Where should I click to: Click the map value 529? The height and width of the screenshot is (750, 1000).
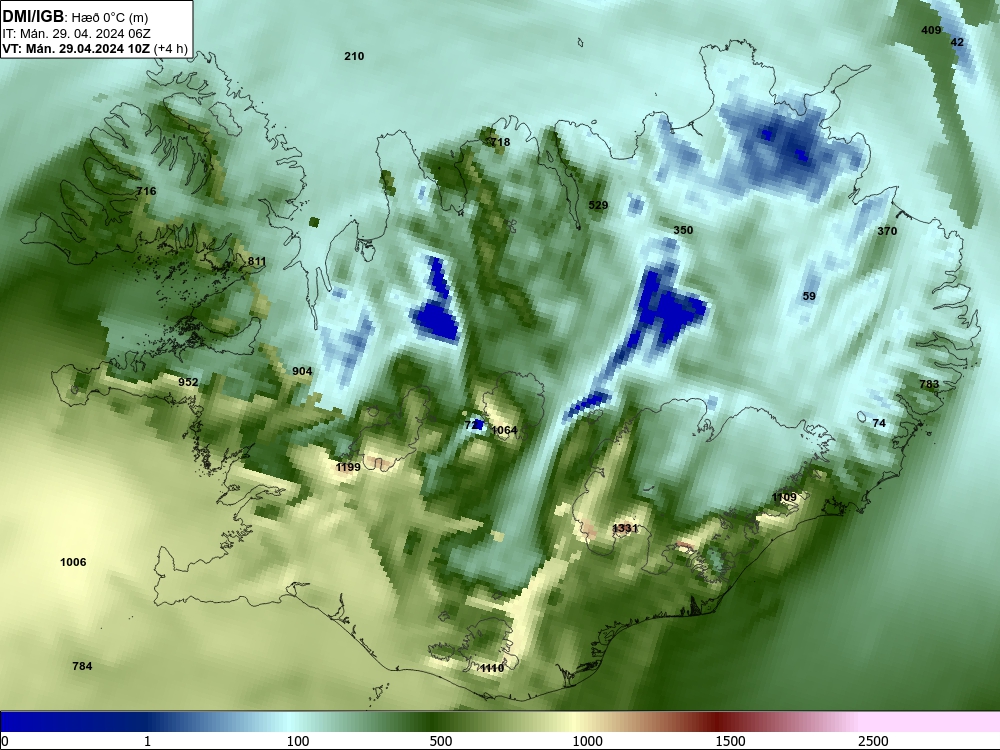click(x=598, y=205)
